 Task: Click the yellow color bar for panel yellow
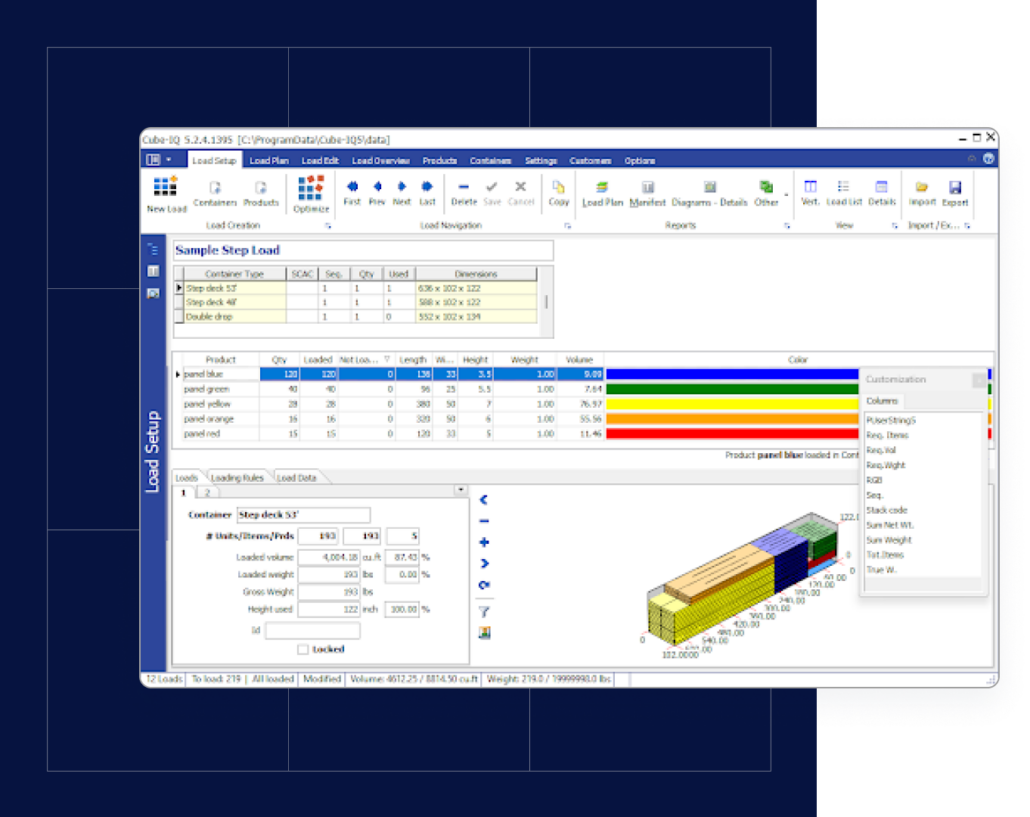pos(732,404)
